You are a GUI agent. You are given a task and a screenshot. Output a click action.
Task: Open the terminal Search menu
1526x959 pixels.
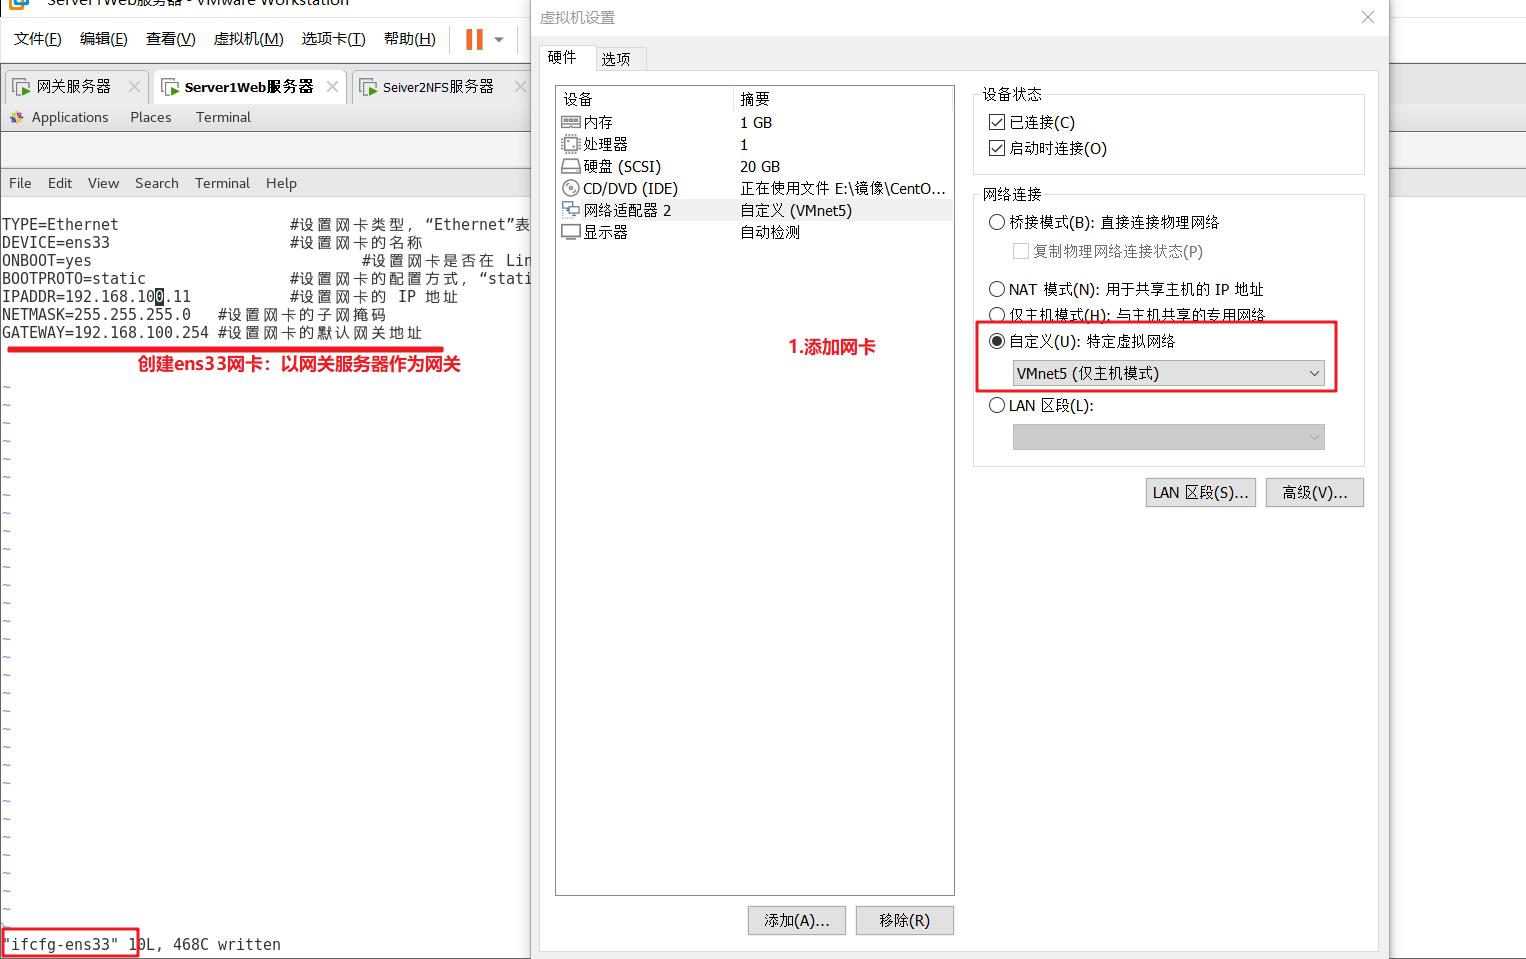(157, 183)
